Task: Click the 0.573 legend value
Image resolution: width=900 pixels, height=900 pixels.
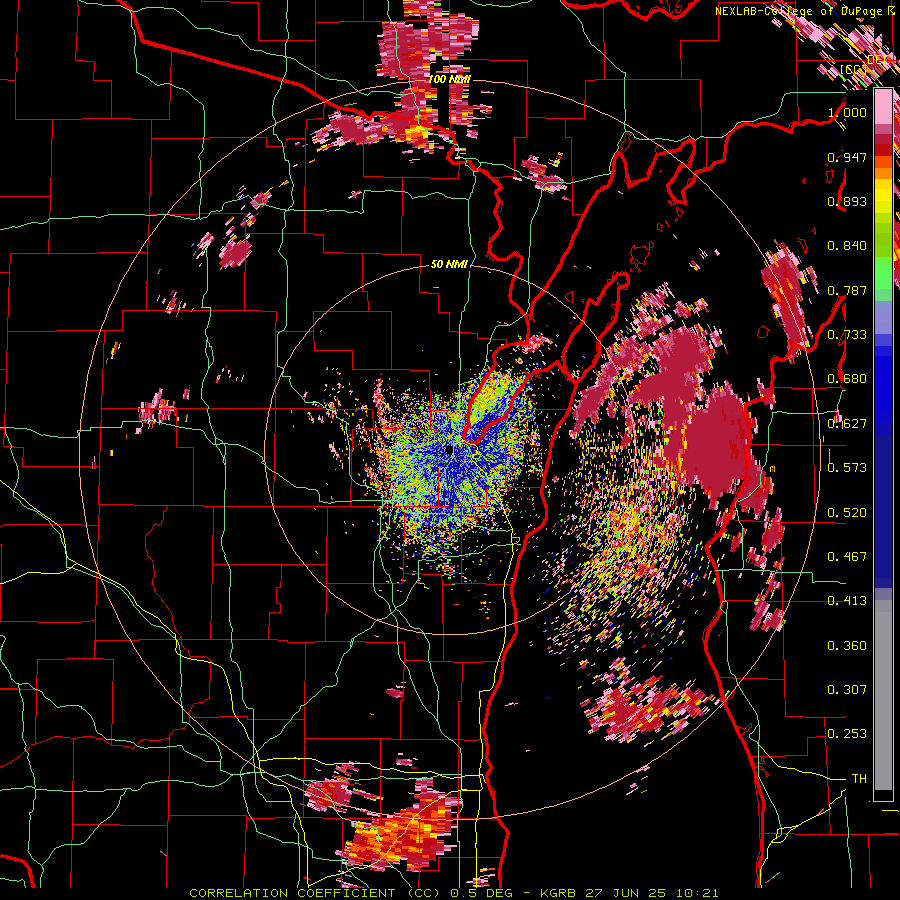Action: pyautogui.click(x=847, y=468)
